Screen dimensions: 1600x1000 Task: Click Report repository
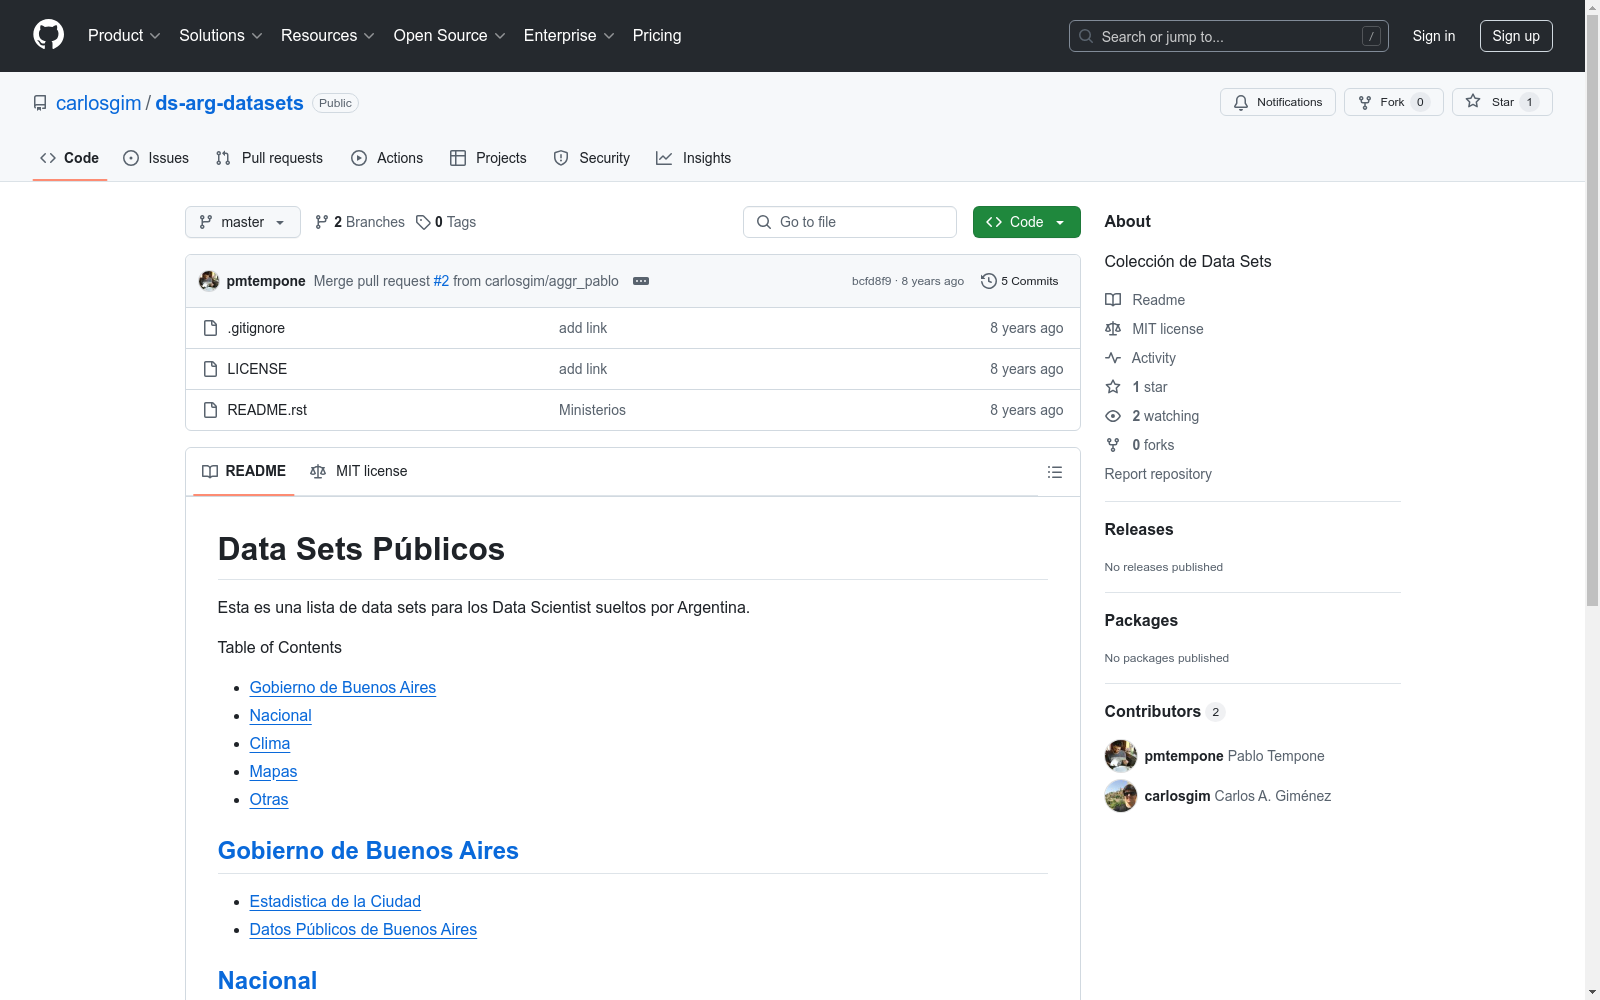1158,474
